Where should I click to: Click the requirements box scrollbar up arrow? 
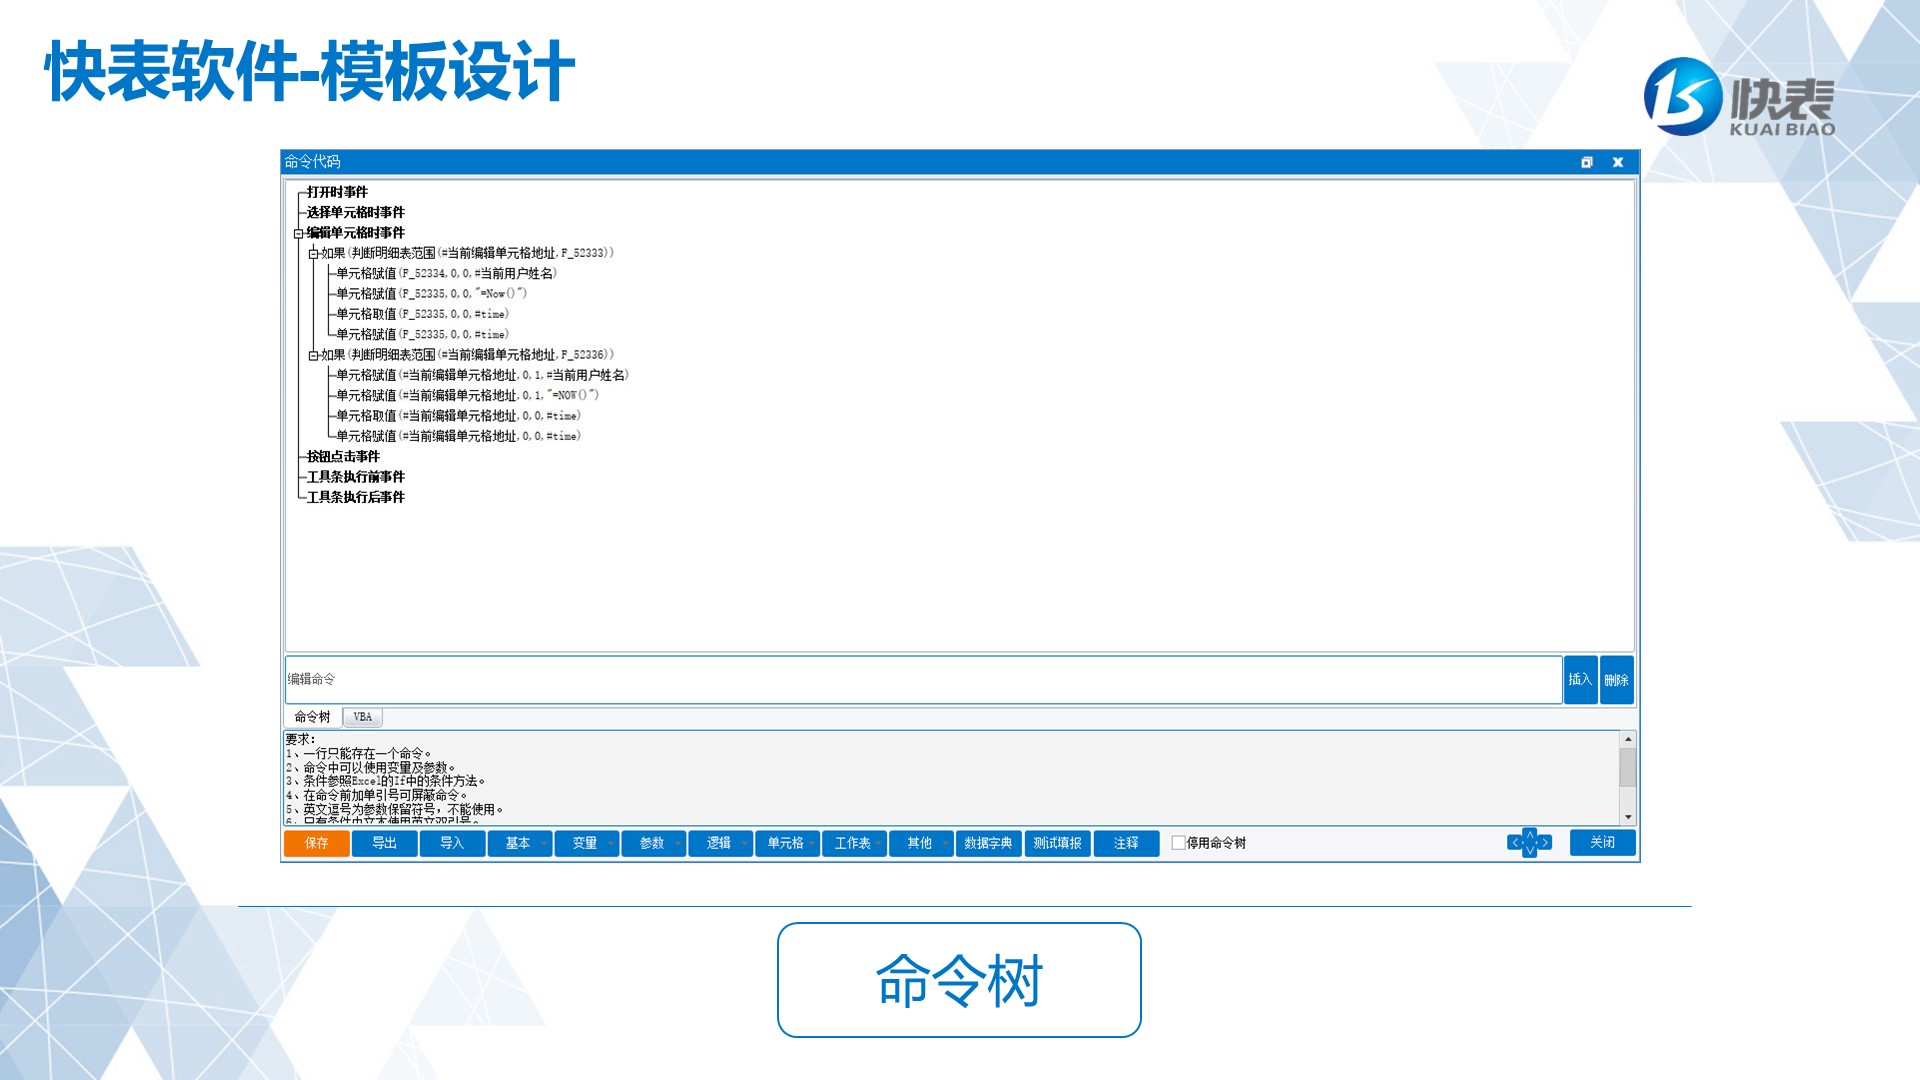[1628, 739]
